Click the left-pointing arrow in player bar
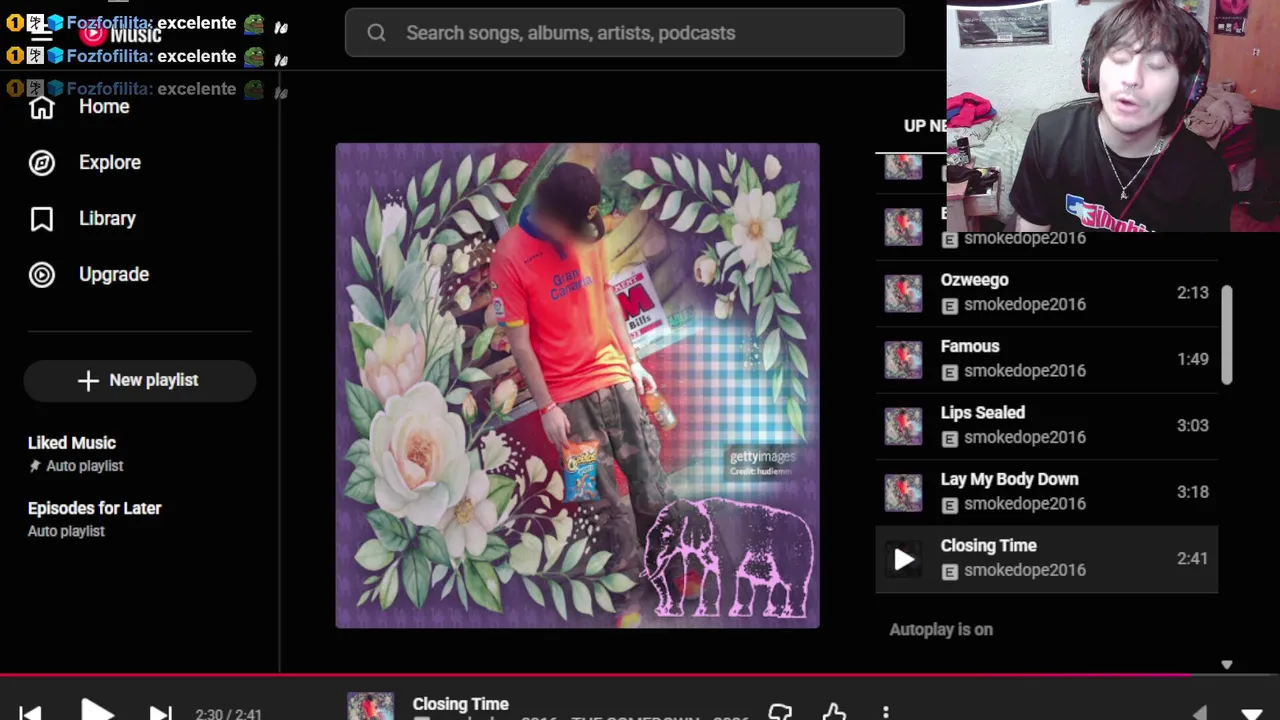The height and width of the screenshot is (720, 1280). coord(1200,713)
